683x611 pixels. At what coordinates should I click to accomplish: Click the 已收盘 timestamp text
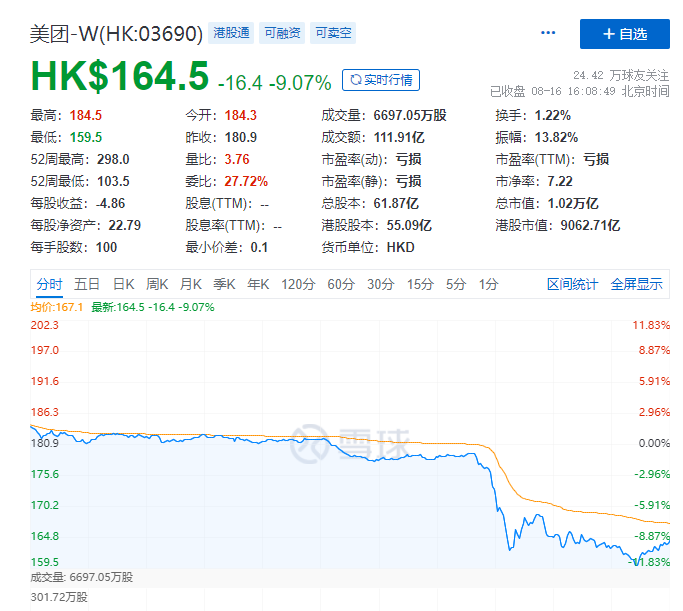point(580,91)
